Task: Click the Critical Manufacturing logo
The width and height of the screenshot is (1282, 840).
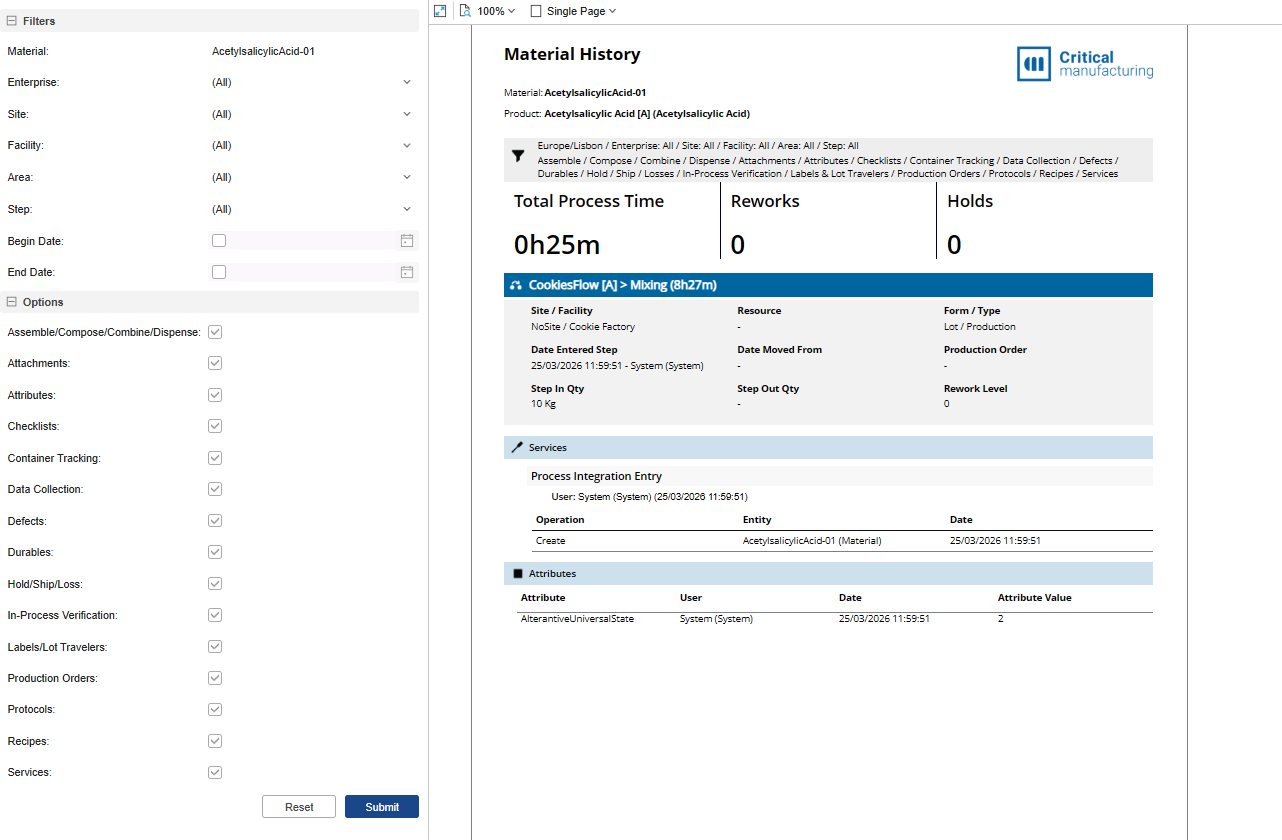Action: tap(1084, 63)
